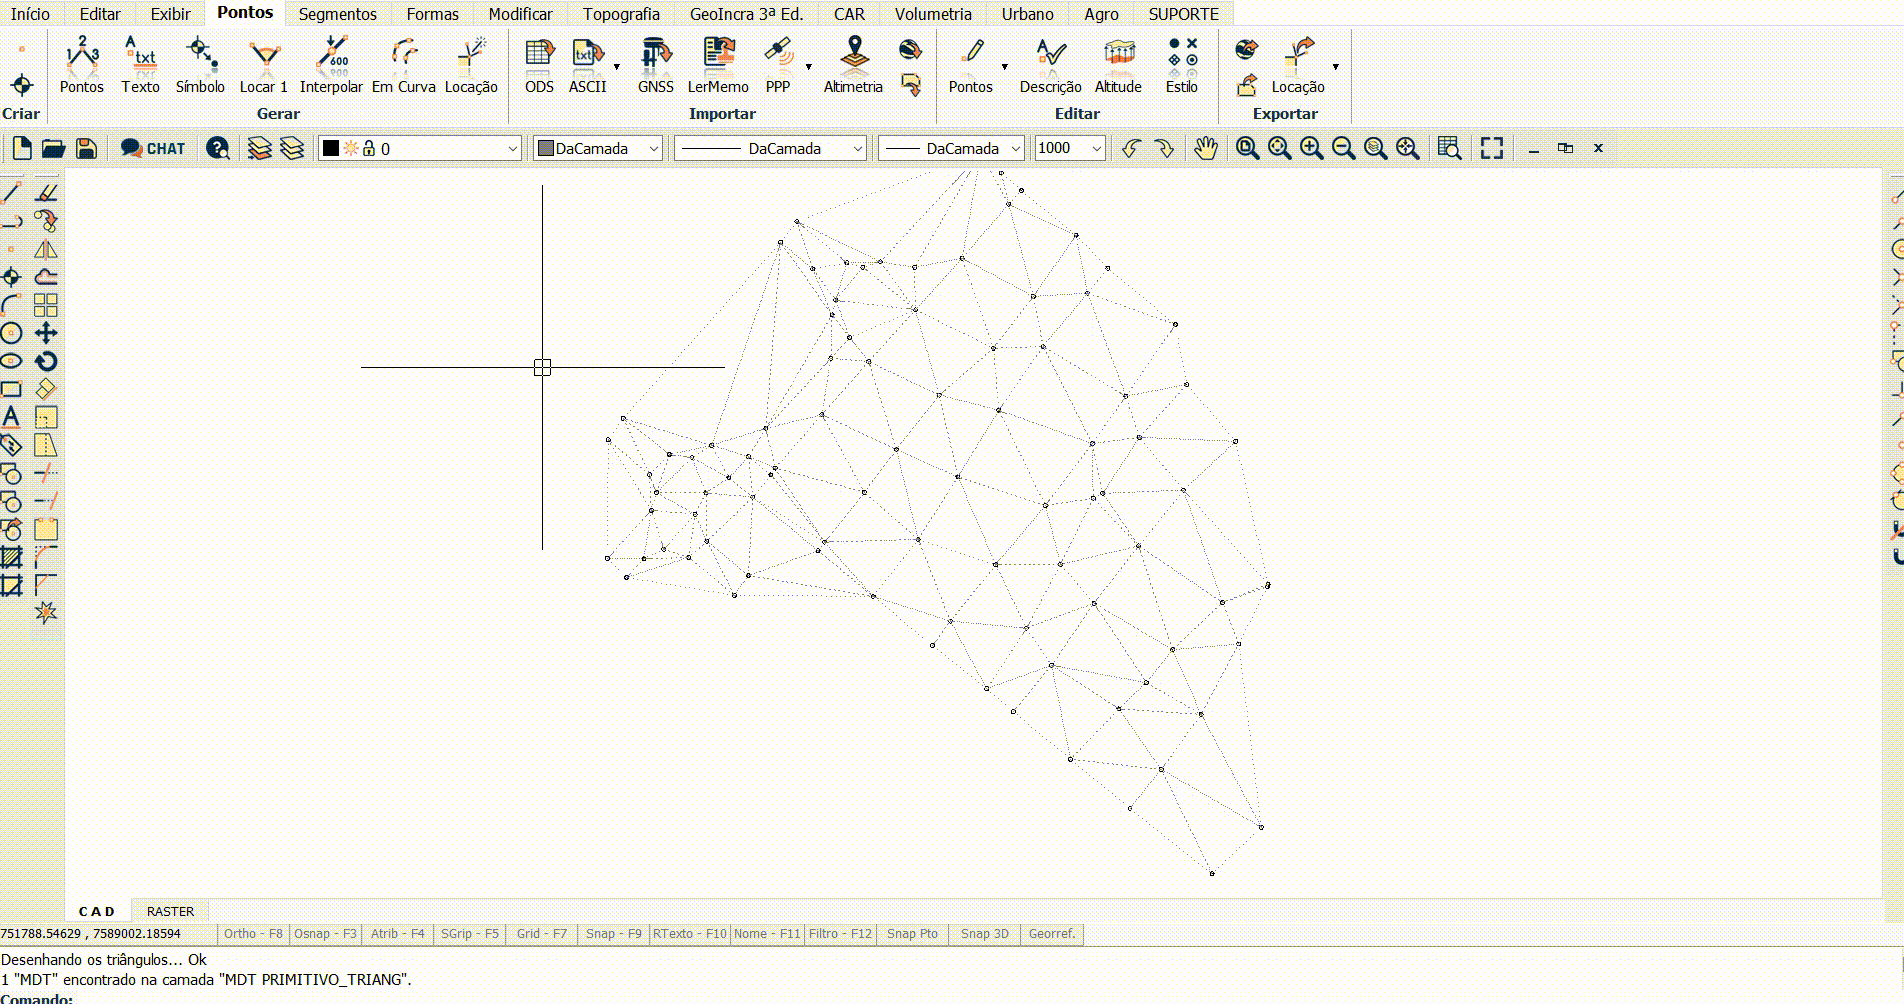Click the Snap 3D status button
Image resolution: width=1904 pixels, height=1004 pixels.
984,934
